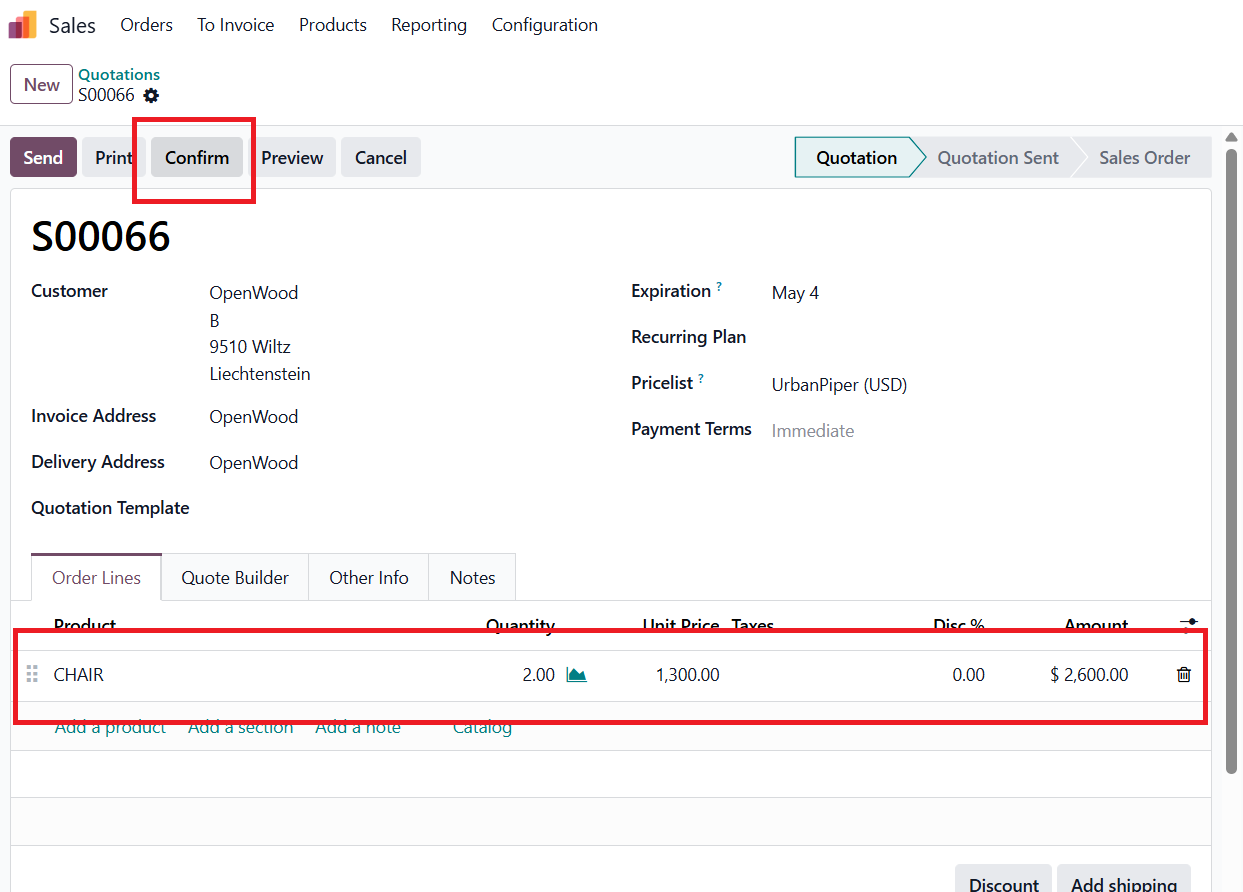This screenshot has height=892, width=1243.
Task: Click the Expiration help question mark
Action: 719,287
